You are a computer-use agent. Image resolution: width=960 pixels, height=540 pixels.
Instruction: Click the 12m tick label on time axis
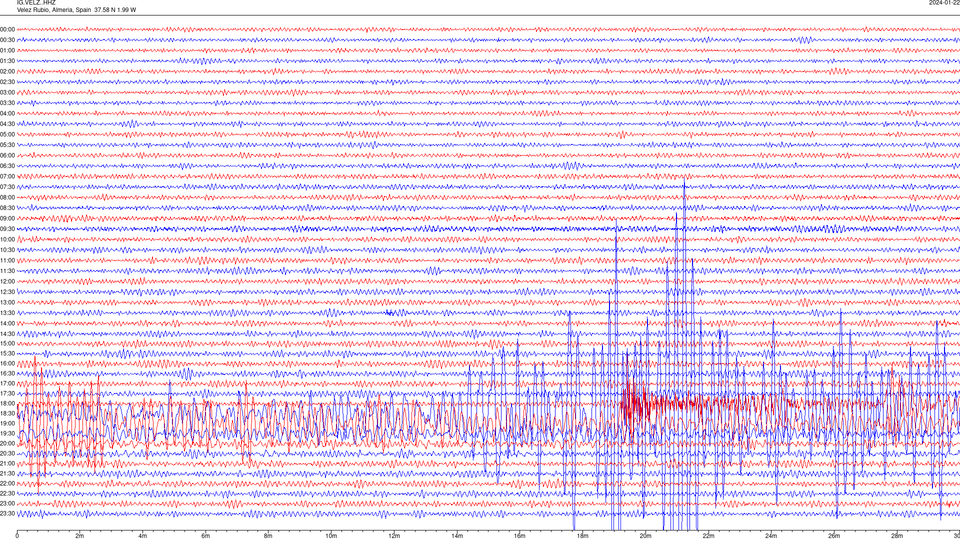[394, 536]
